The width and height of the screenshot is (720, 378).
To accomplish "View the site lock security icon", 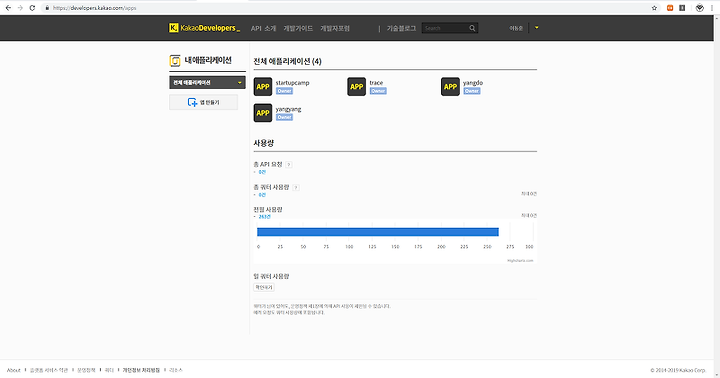I will (47, 8).
